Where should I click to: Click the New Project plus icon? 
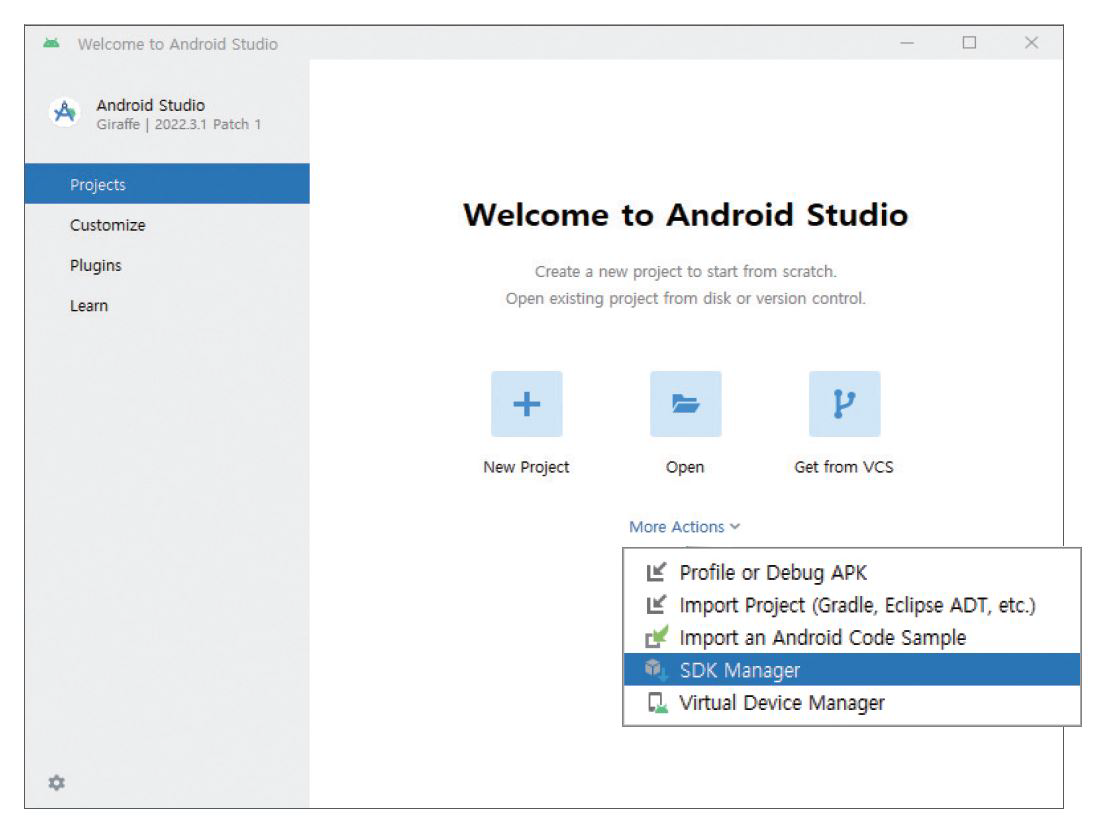click(x=526, y=403)
